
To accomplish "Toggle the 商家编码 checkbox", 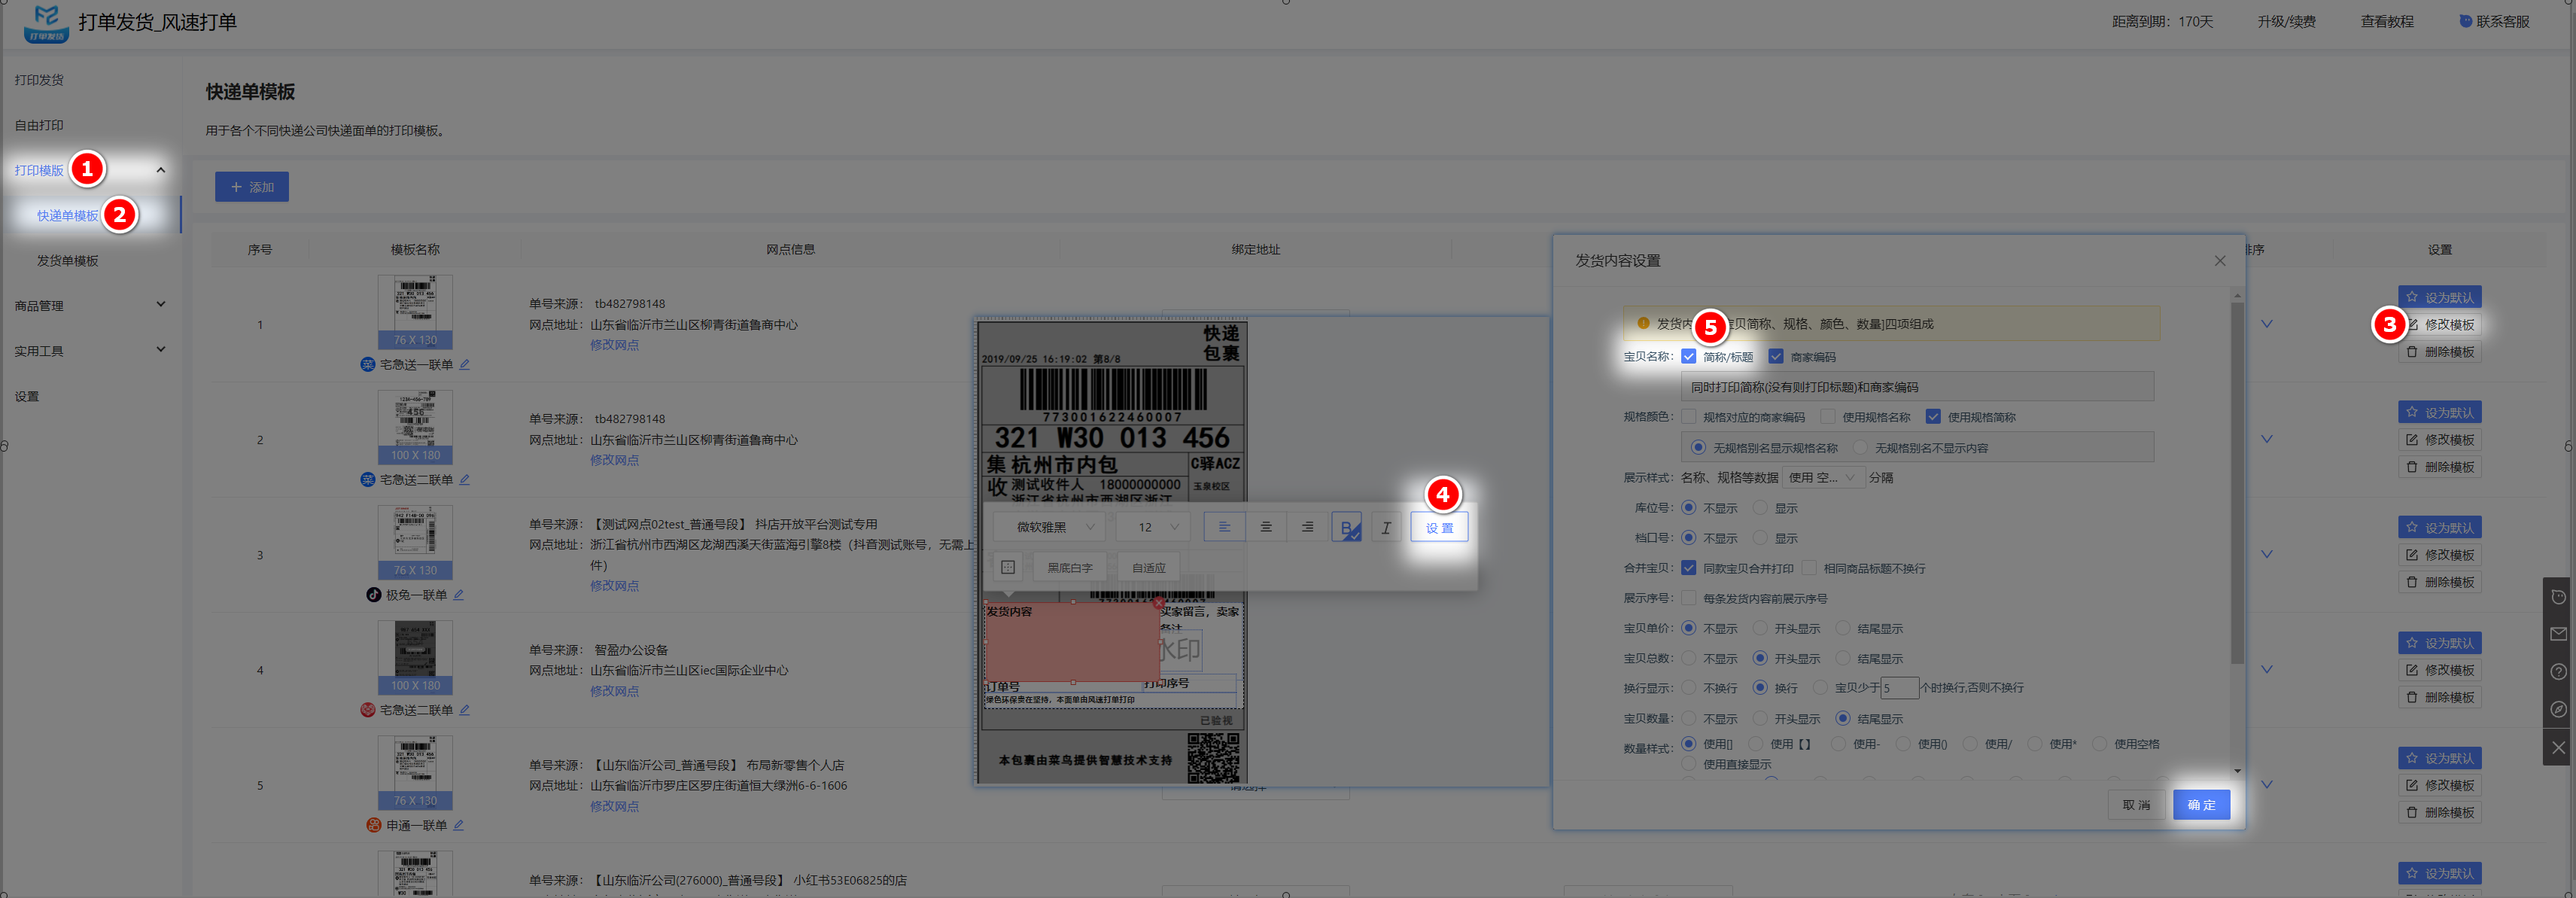I will [1775, 356].
